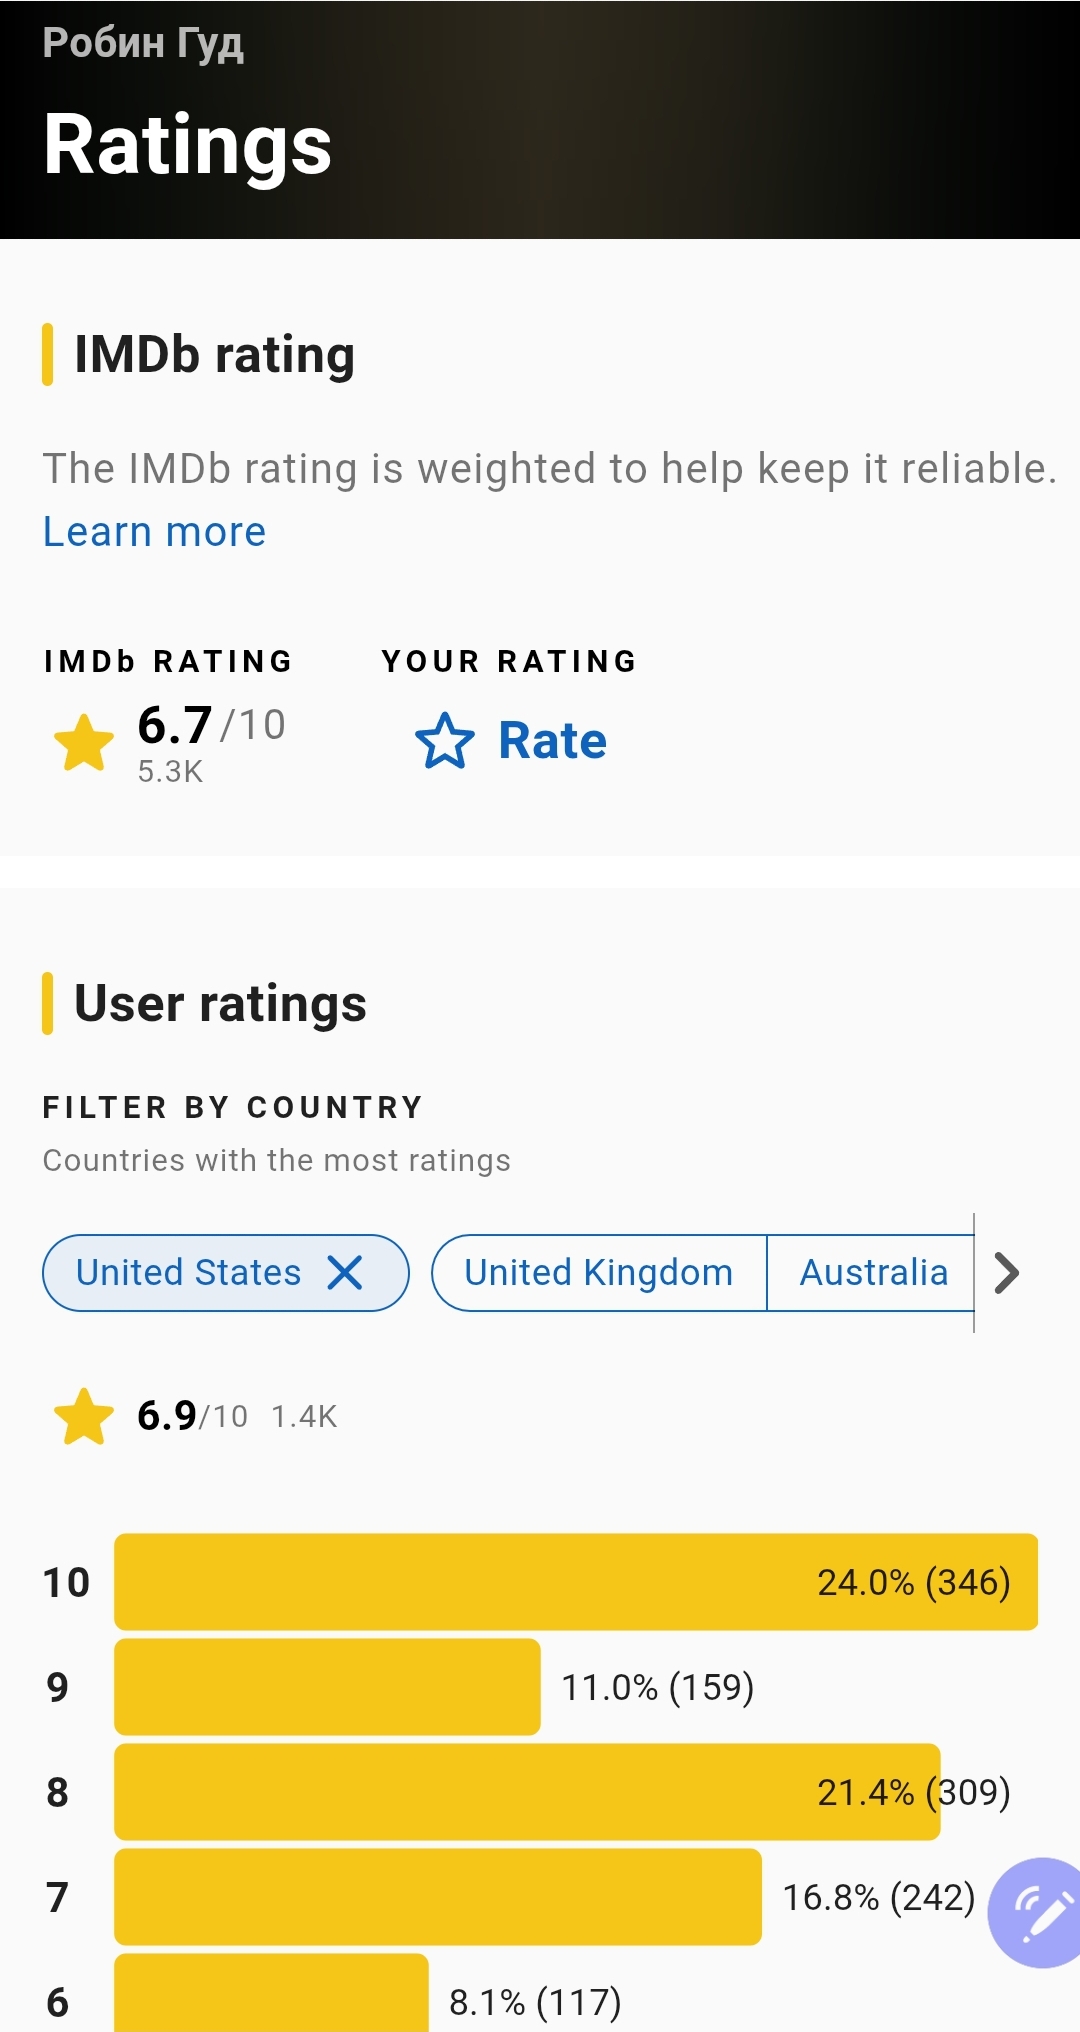Click the 6-star rating bar
1080x2032 pixels.
271,1997
